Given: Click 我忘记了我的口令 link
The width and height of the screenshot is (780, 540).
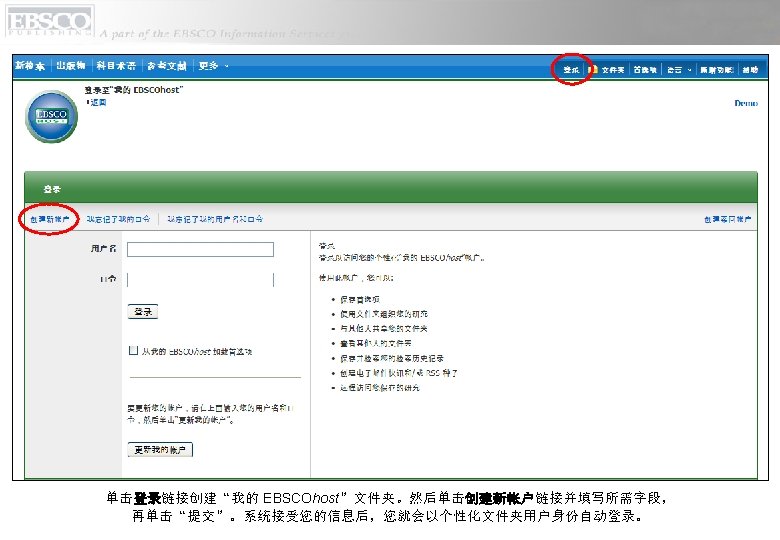Looking at the screenshot, I should click(x=118, y=219).
